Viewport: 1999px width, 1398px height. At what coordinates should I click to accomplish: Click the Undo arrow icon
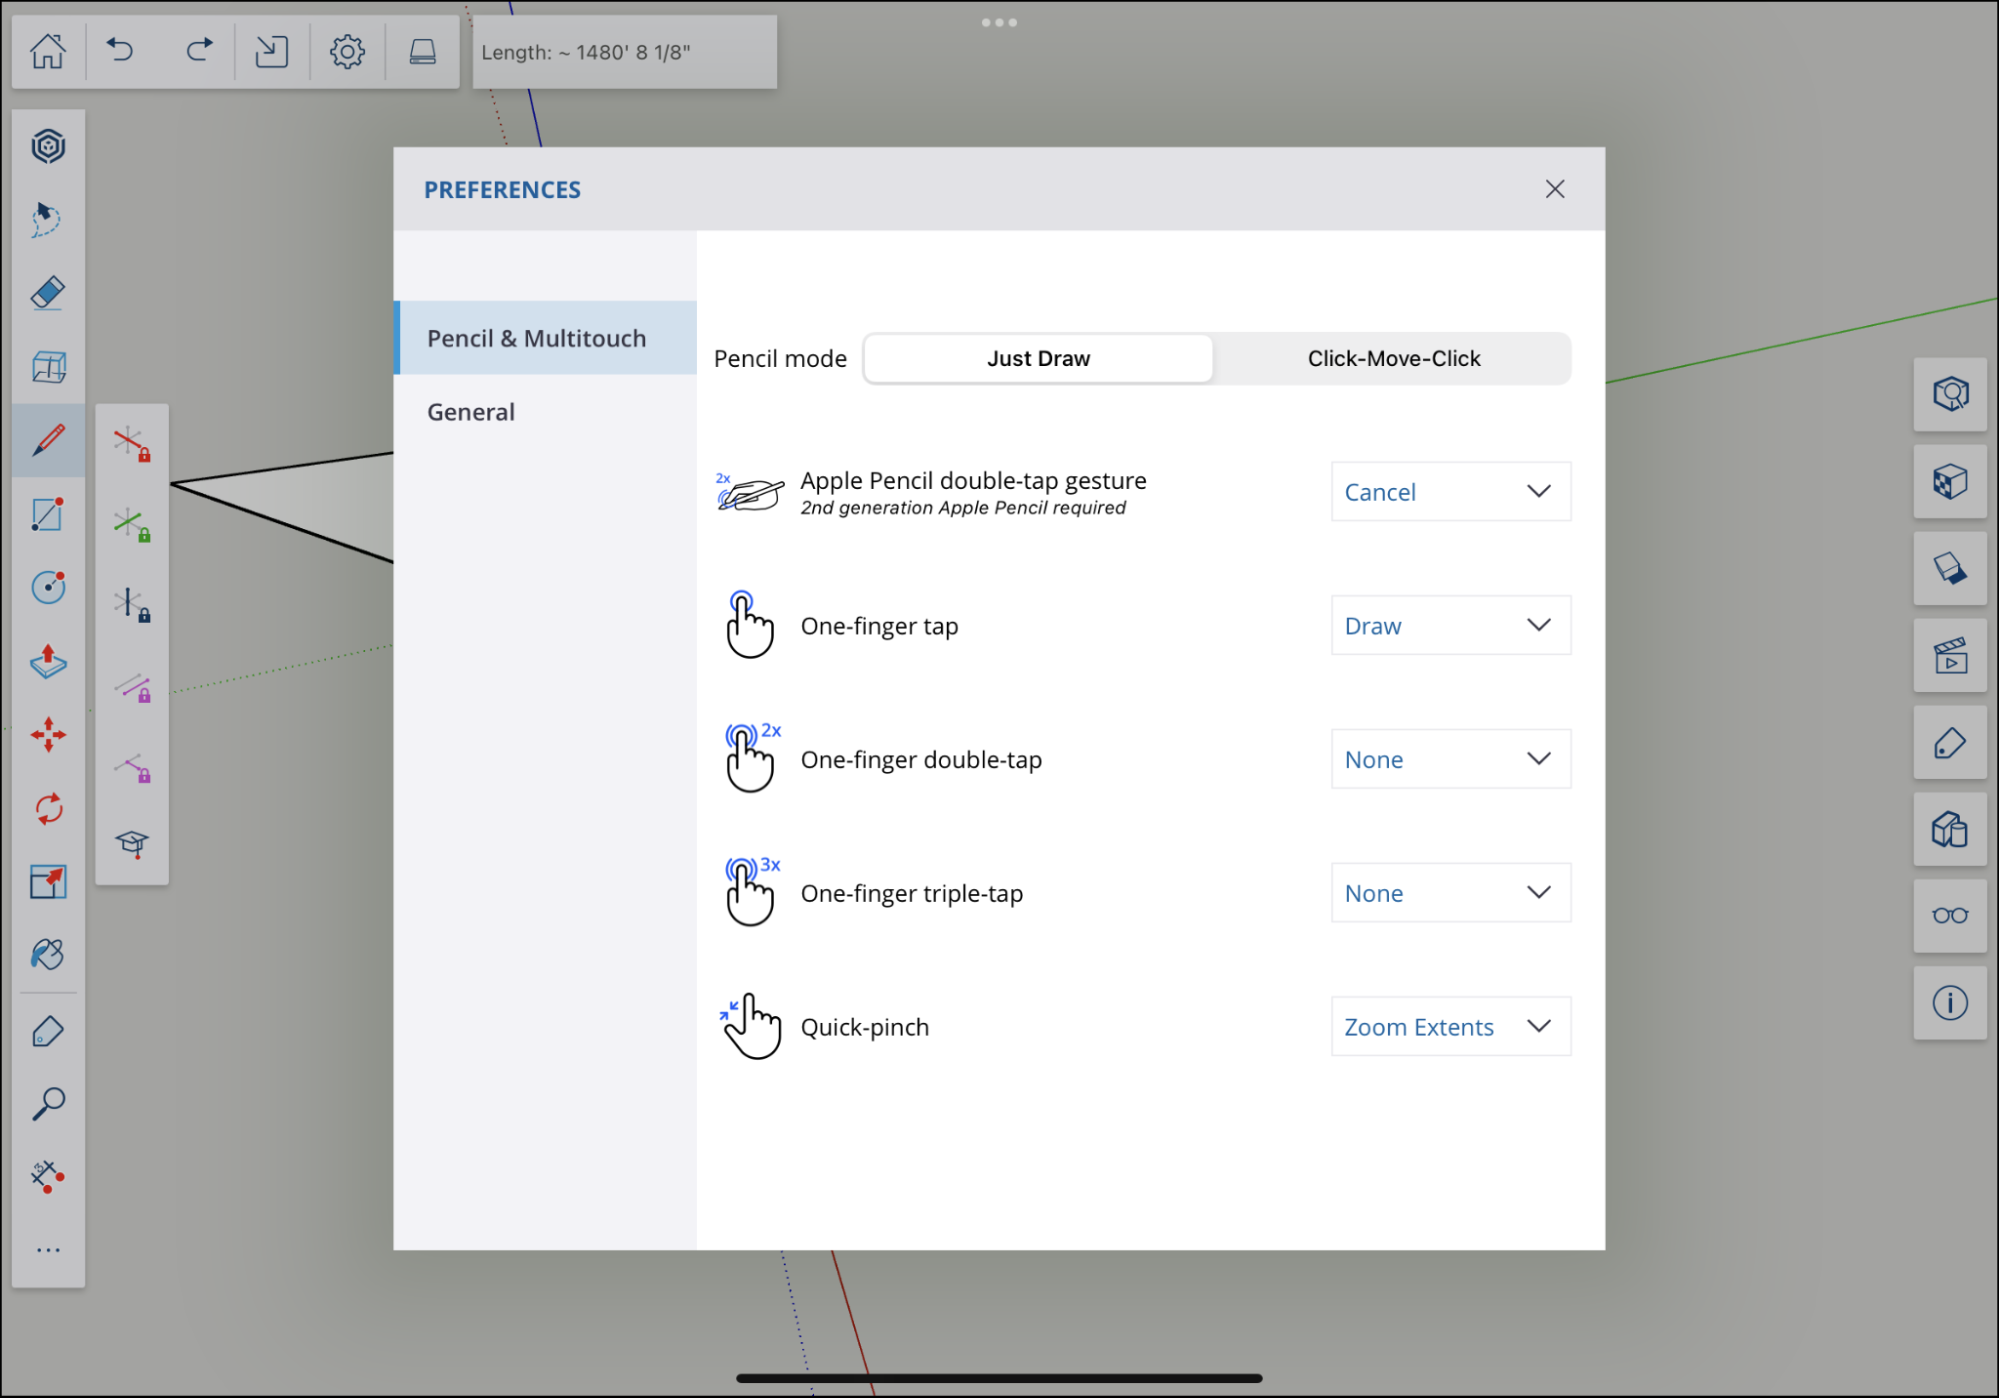pyautogui.click(x=121, y=50)
